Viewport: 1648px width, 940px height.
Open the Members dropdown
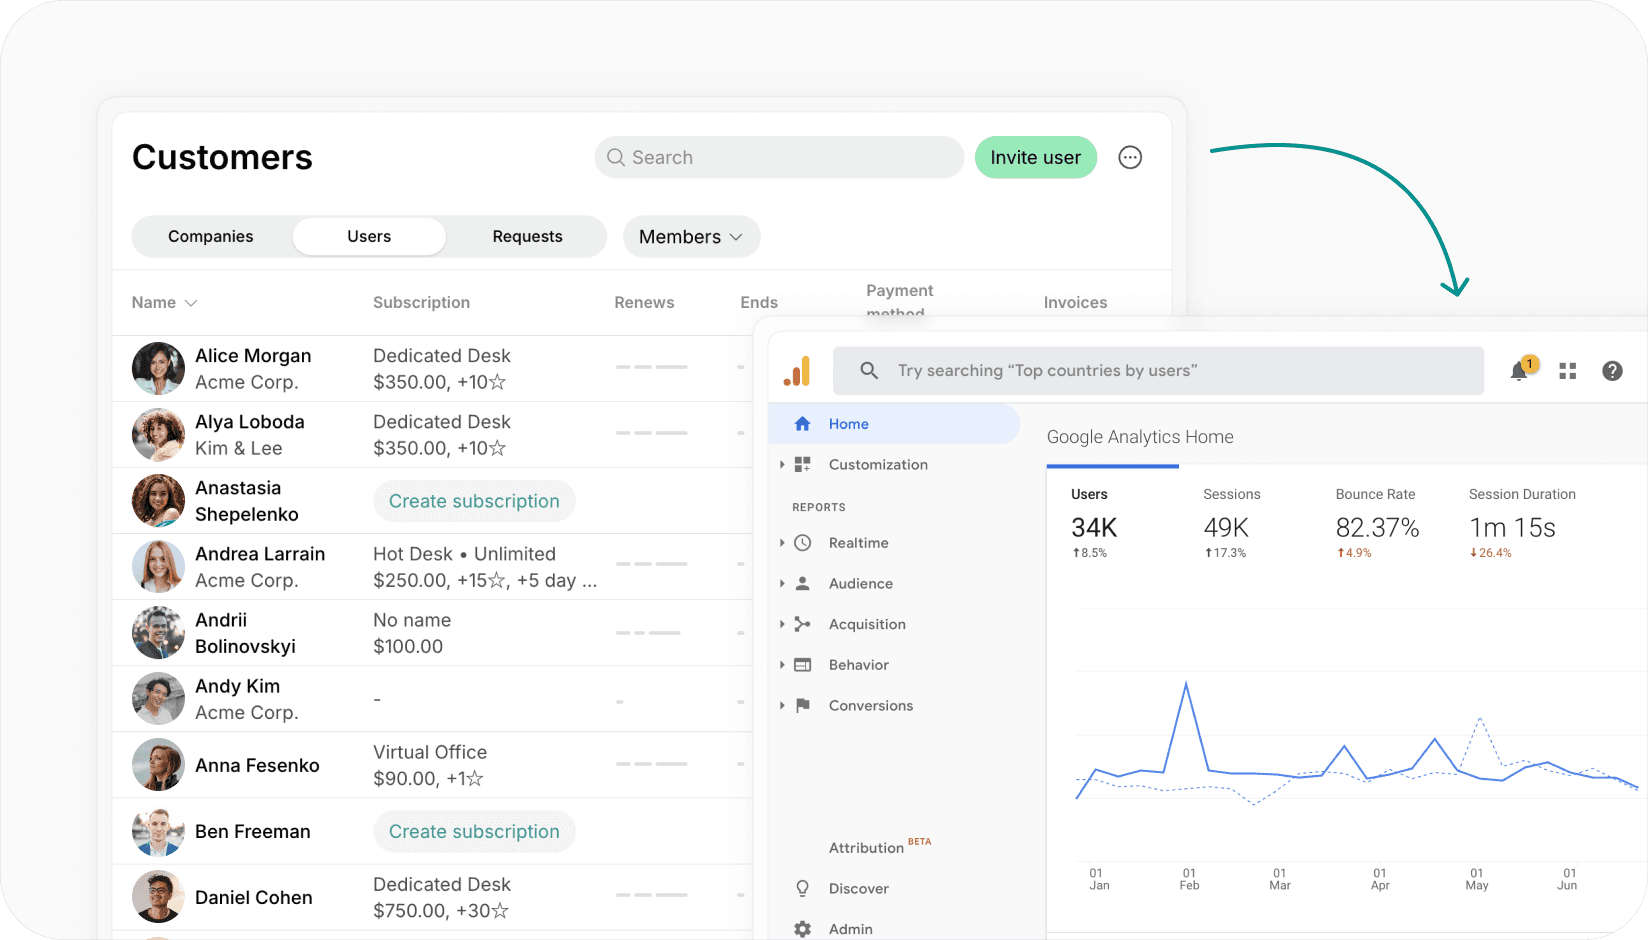690,236
